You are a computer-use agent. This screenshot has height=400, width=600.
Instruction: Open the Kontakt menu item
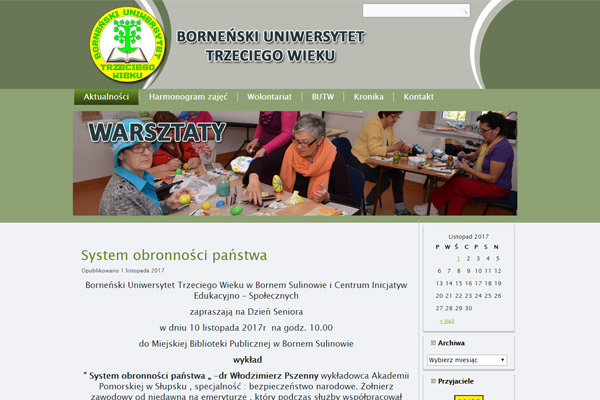click(x=418, y=97)
